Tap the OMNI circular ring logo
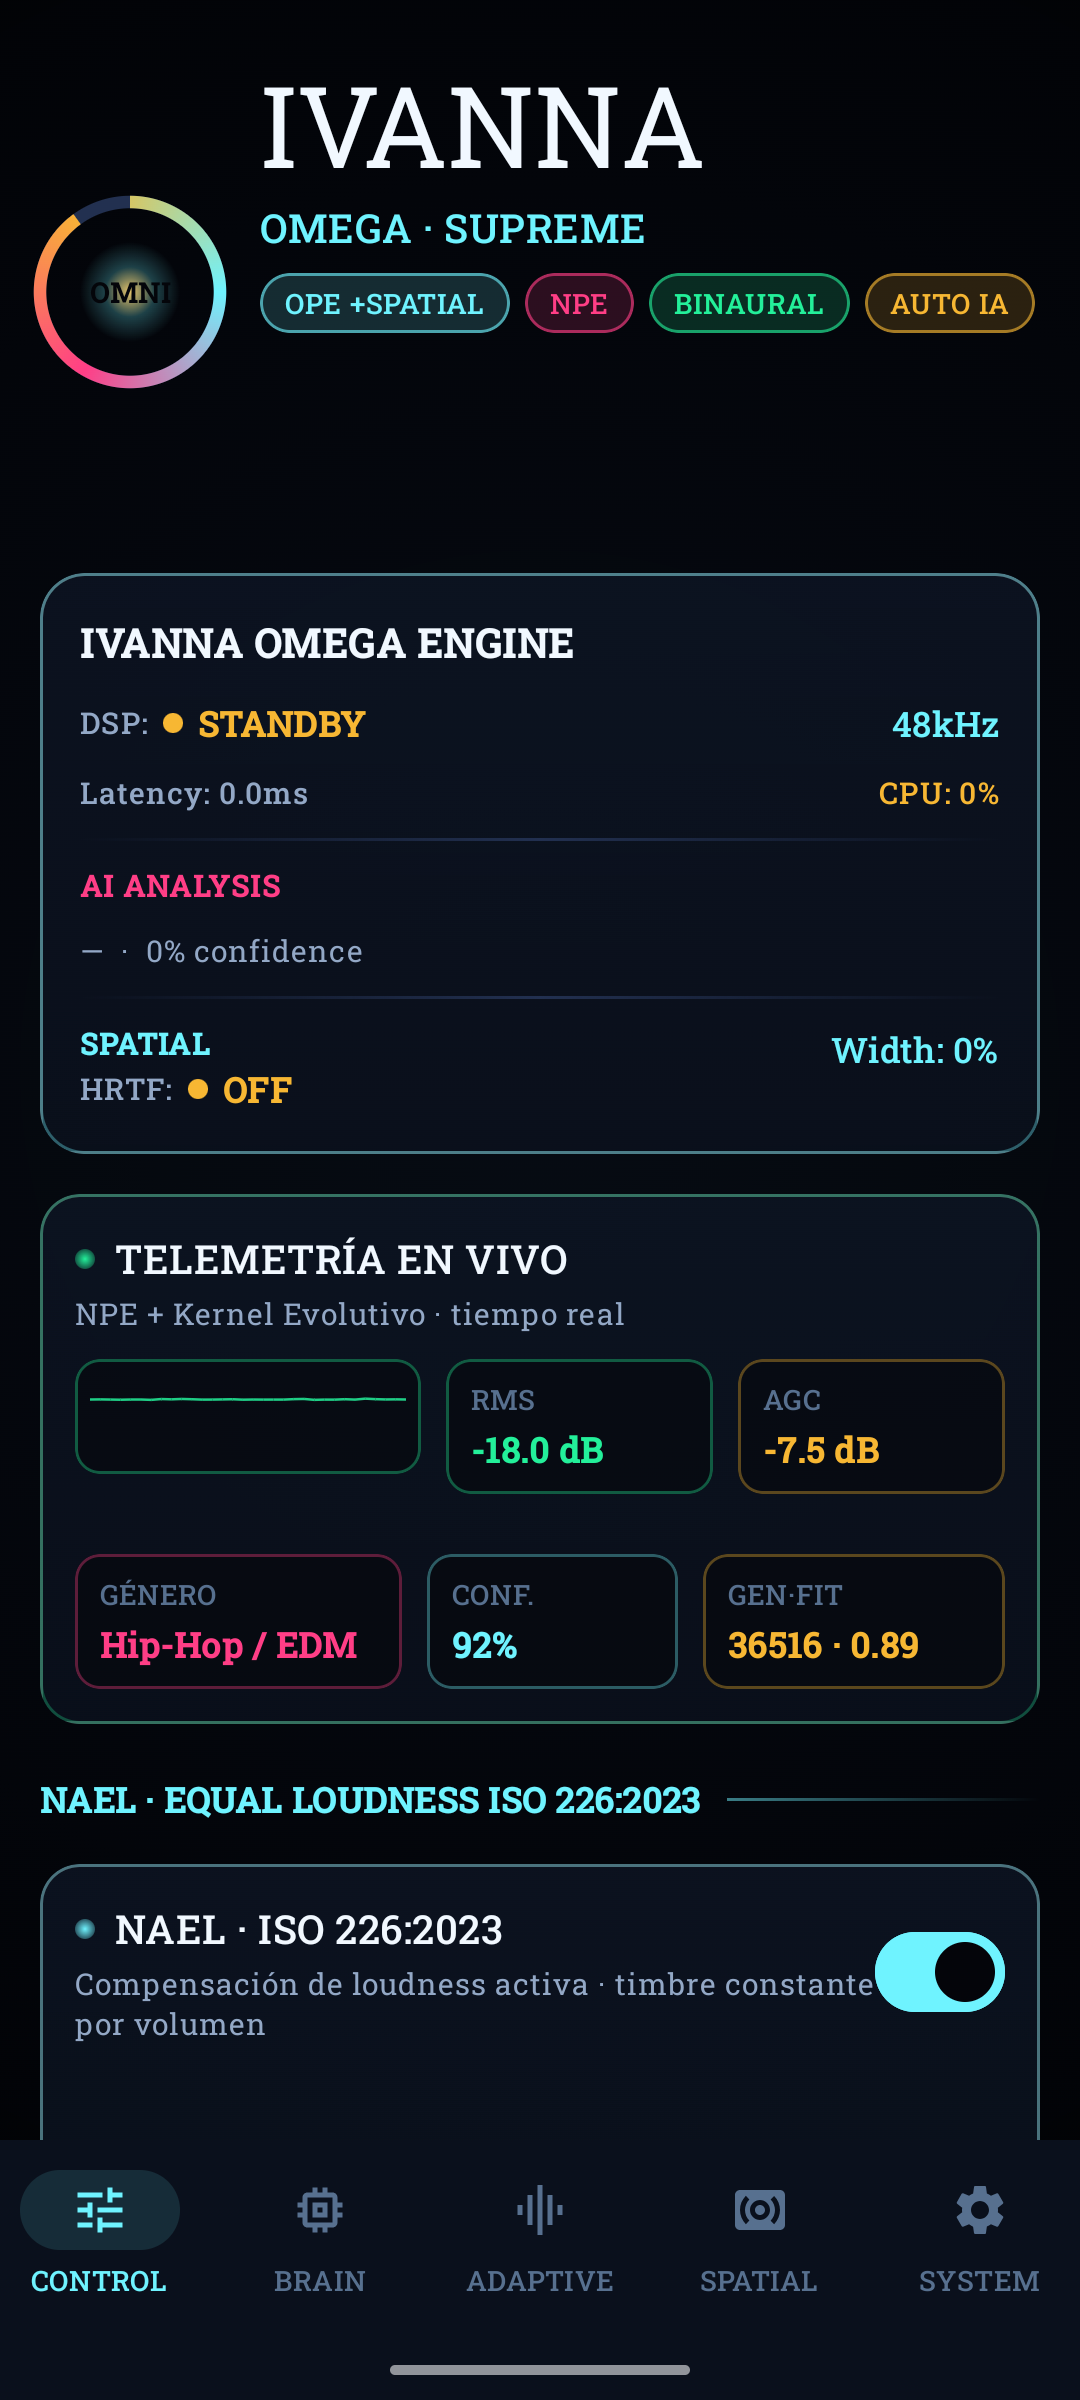Image resolution: width=1080 pixels, height=2400 pixels. [130, 292]
